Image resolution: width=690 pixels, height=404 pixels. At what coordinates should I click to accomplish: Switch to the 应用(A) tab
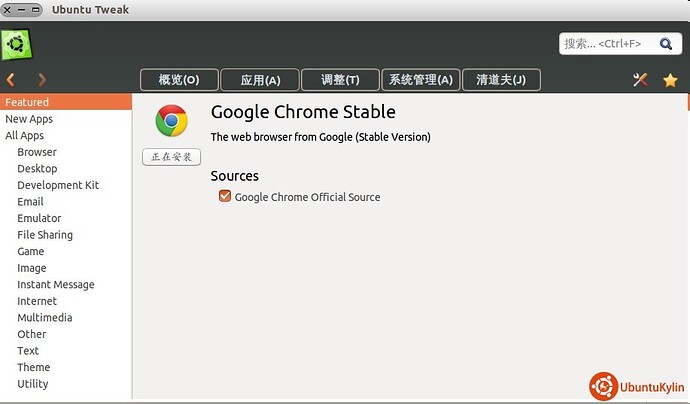260,80
